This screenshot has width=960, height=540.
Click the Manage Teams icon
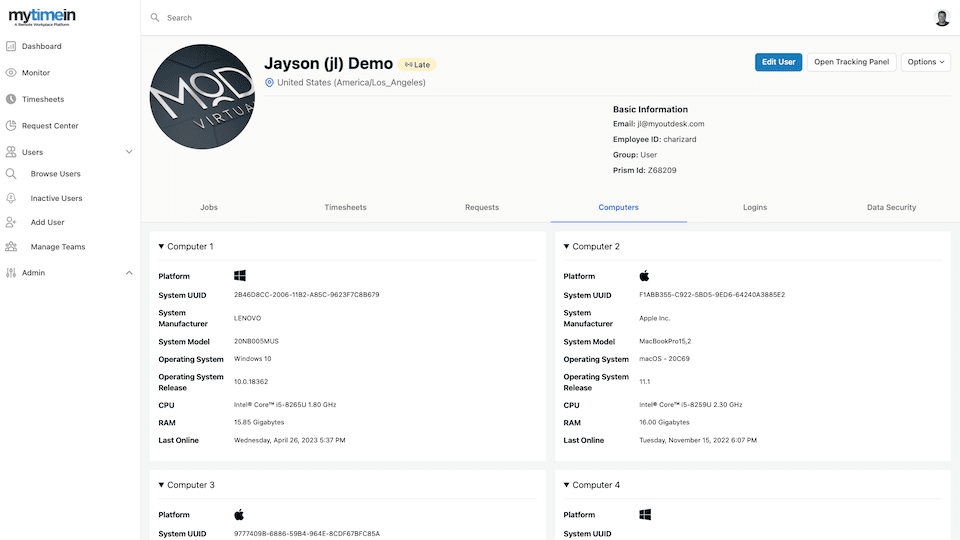point(11,247)
